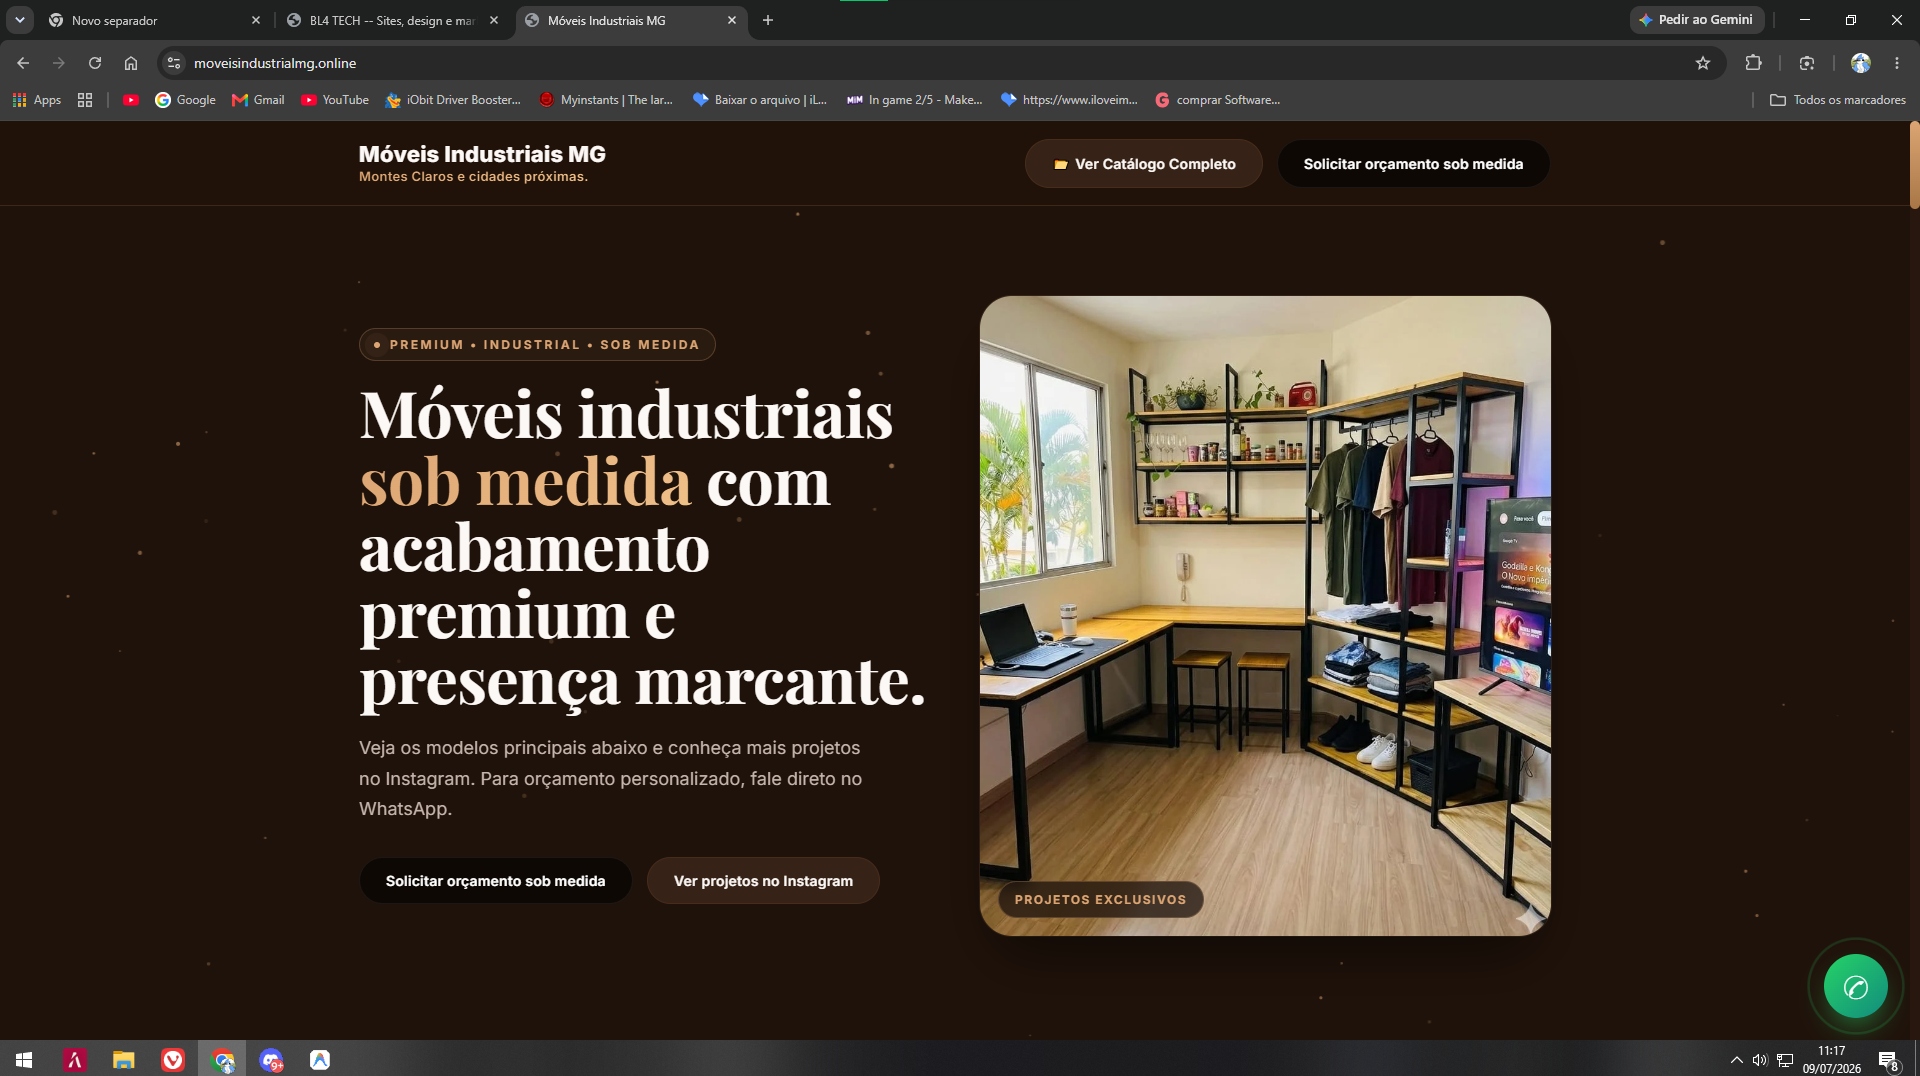
Task: Open the Google bookmark
Action: tap(185, 100)
